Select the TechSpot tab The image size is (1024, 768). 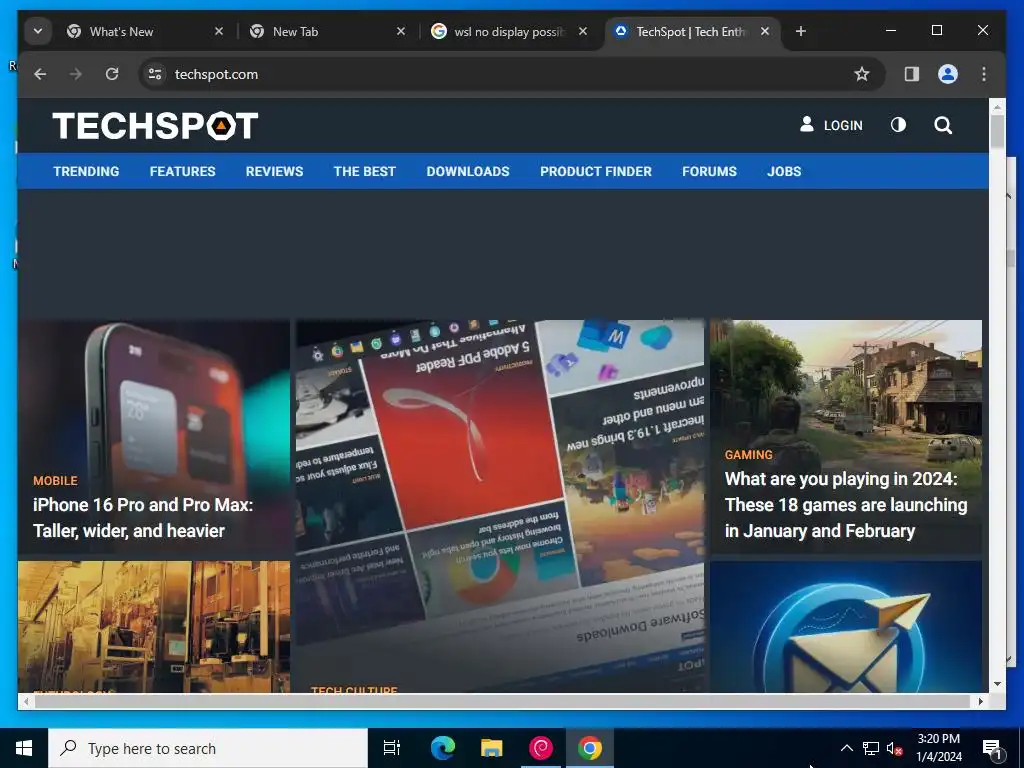[692, 31]
